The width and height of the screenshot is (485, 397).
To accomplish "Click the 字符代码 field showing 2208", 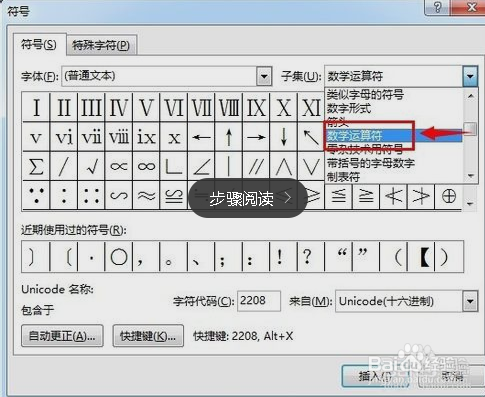I will (259, 301).
